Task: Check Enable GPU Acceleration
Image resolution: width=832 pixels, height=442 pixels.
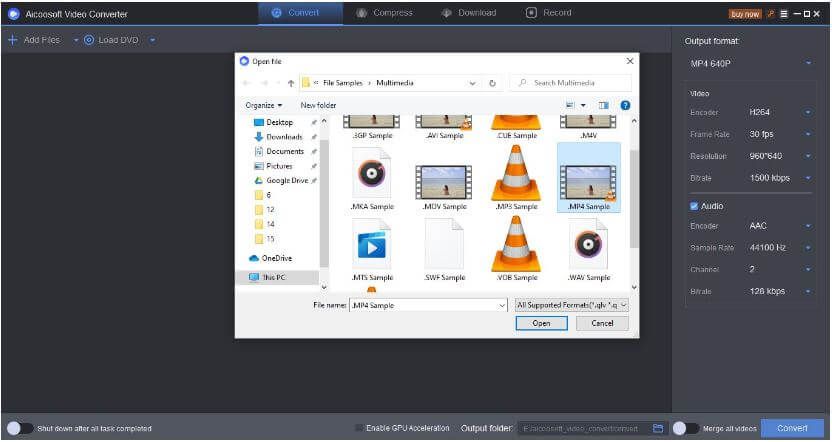Action: [359, 428]
